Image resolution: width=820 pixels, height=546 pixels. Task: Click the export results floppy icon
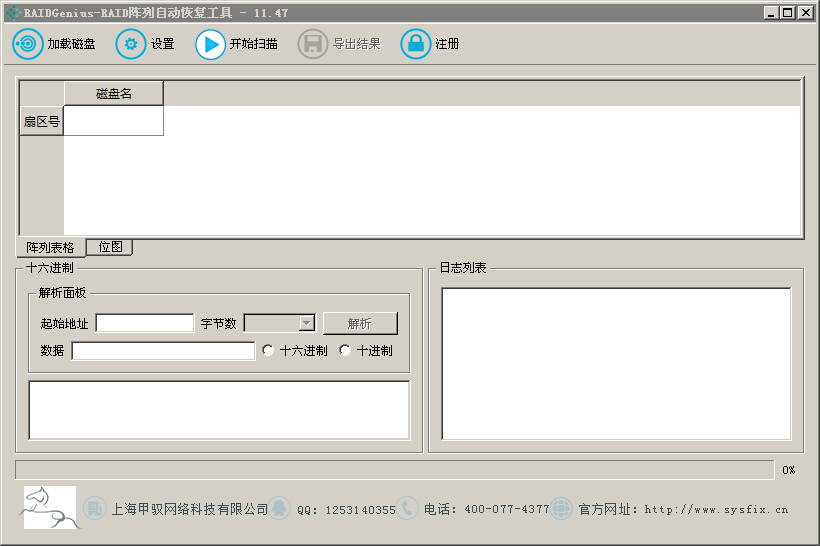pos(313,44)
